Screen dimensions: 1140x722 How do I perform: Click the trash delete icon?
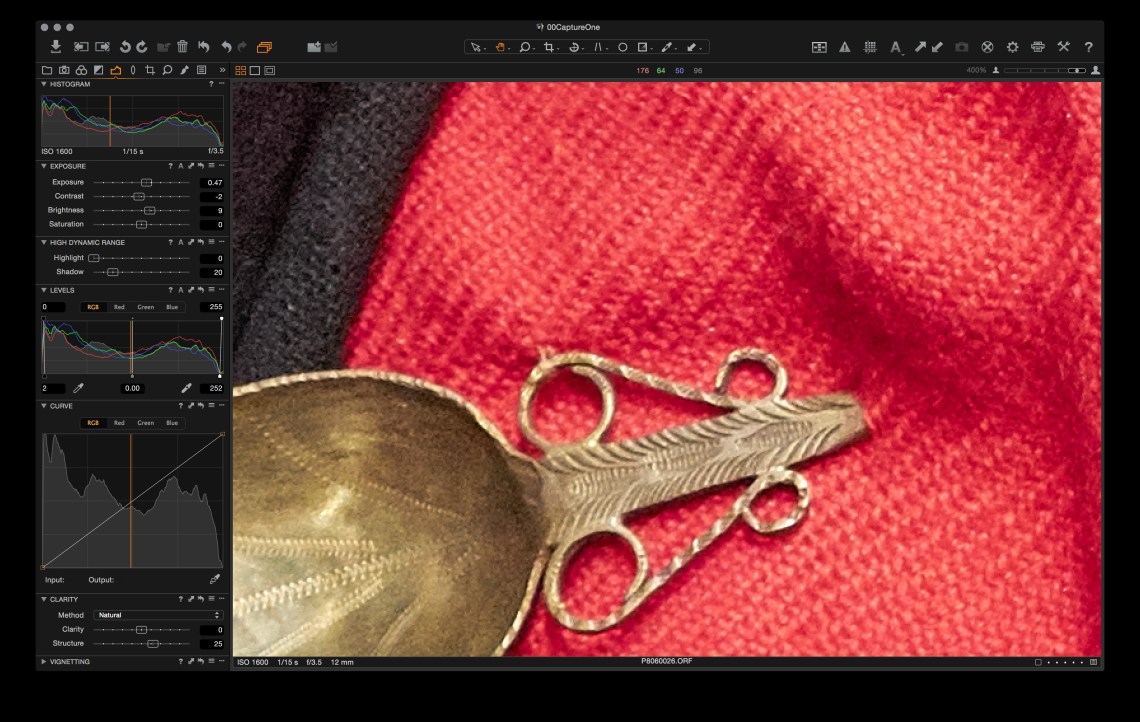point(182,47)
